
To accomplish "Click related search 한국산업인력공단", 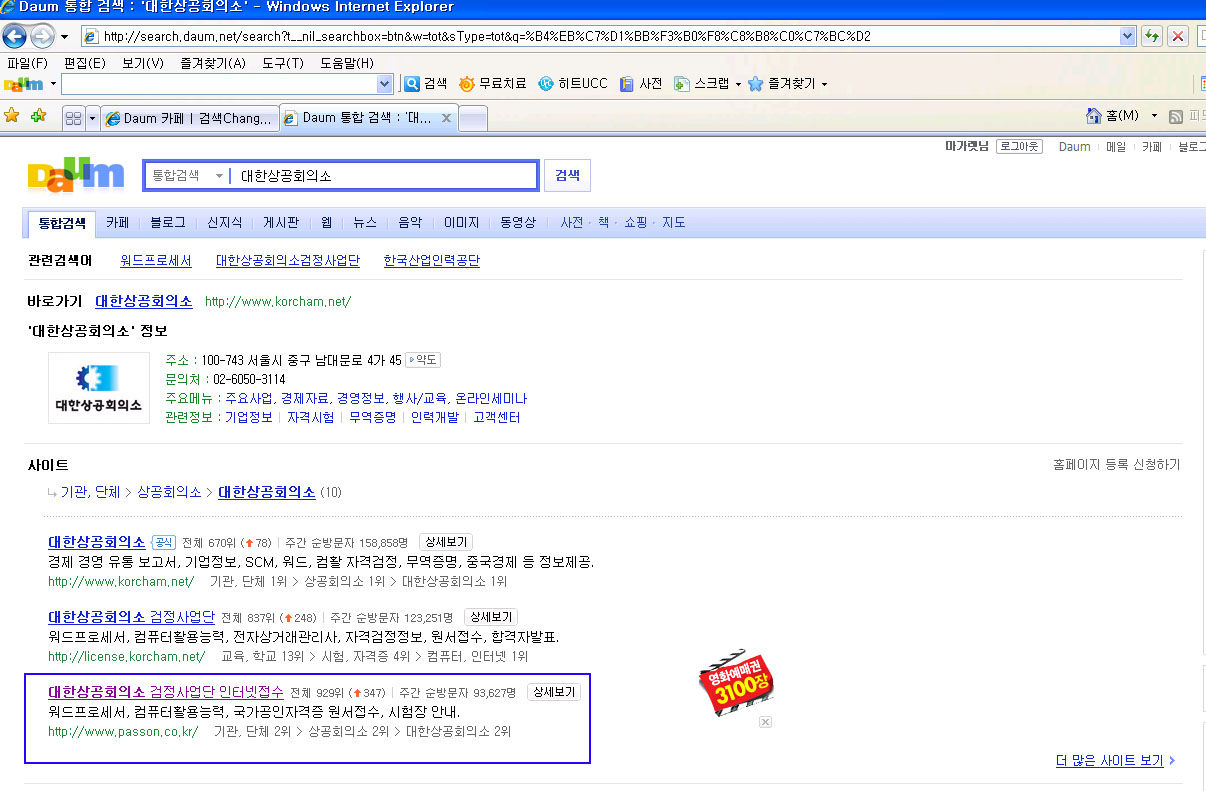I will point(432,261).
